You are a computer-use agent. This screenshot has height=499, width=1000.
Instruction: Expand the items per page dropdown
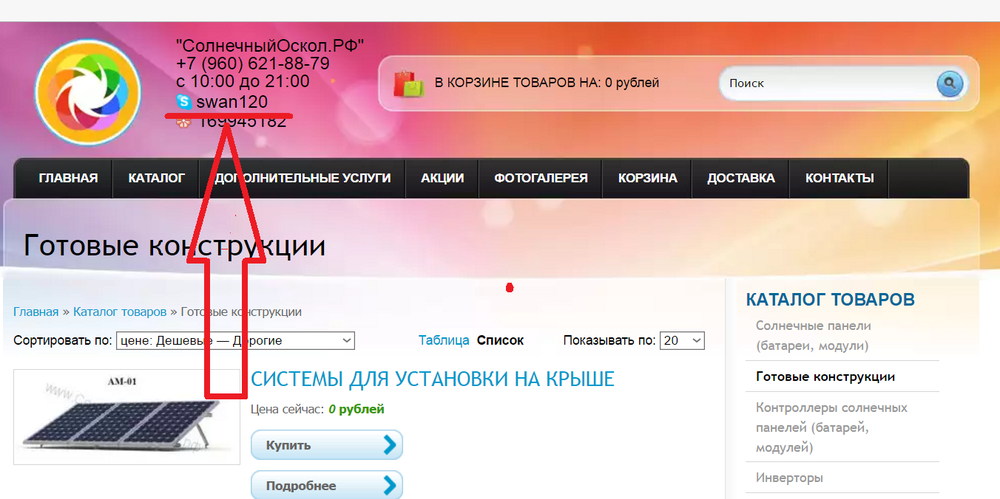682,341
